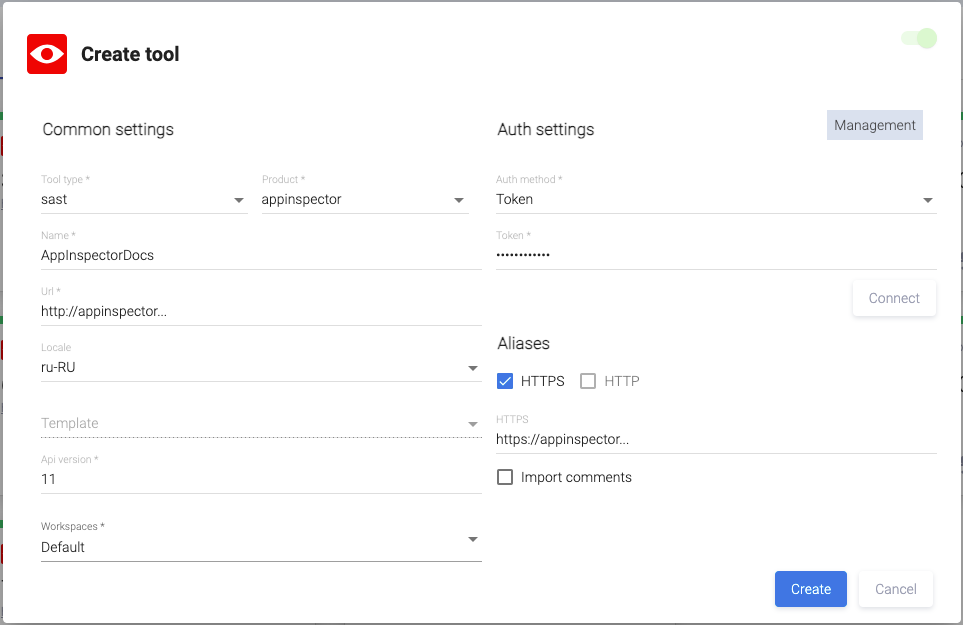The image size is (963, 625).
Task: Click the HTTPS alias URL field
Action: [x=715, y=440]
